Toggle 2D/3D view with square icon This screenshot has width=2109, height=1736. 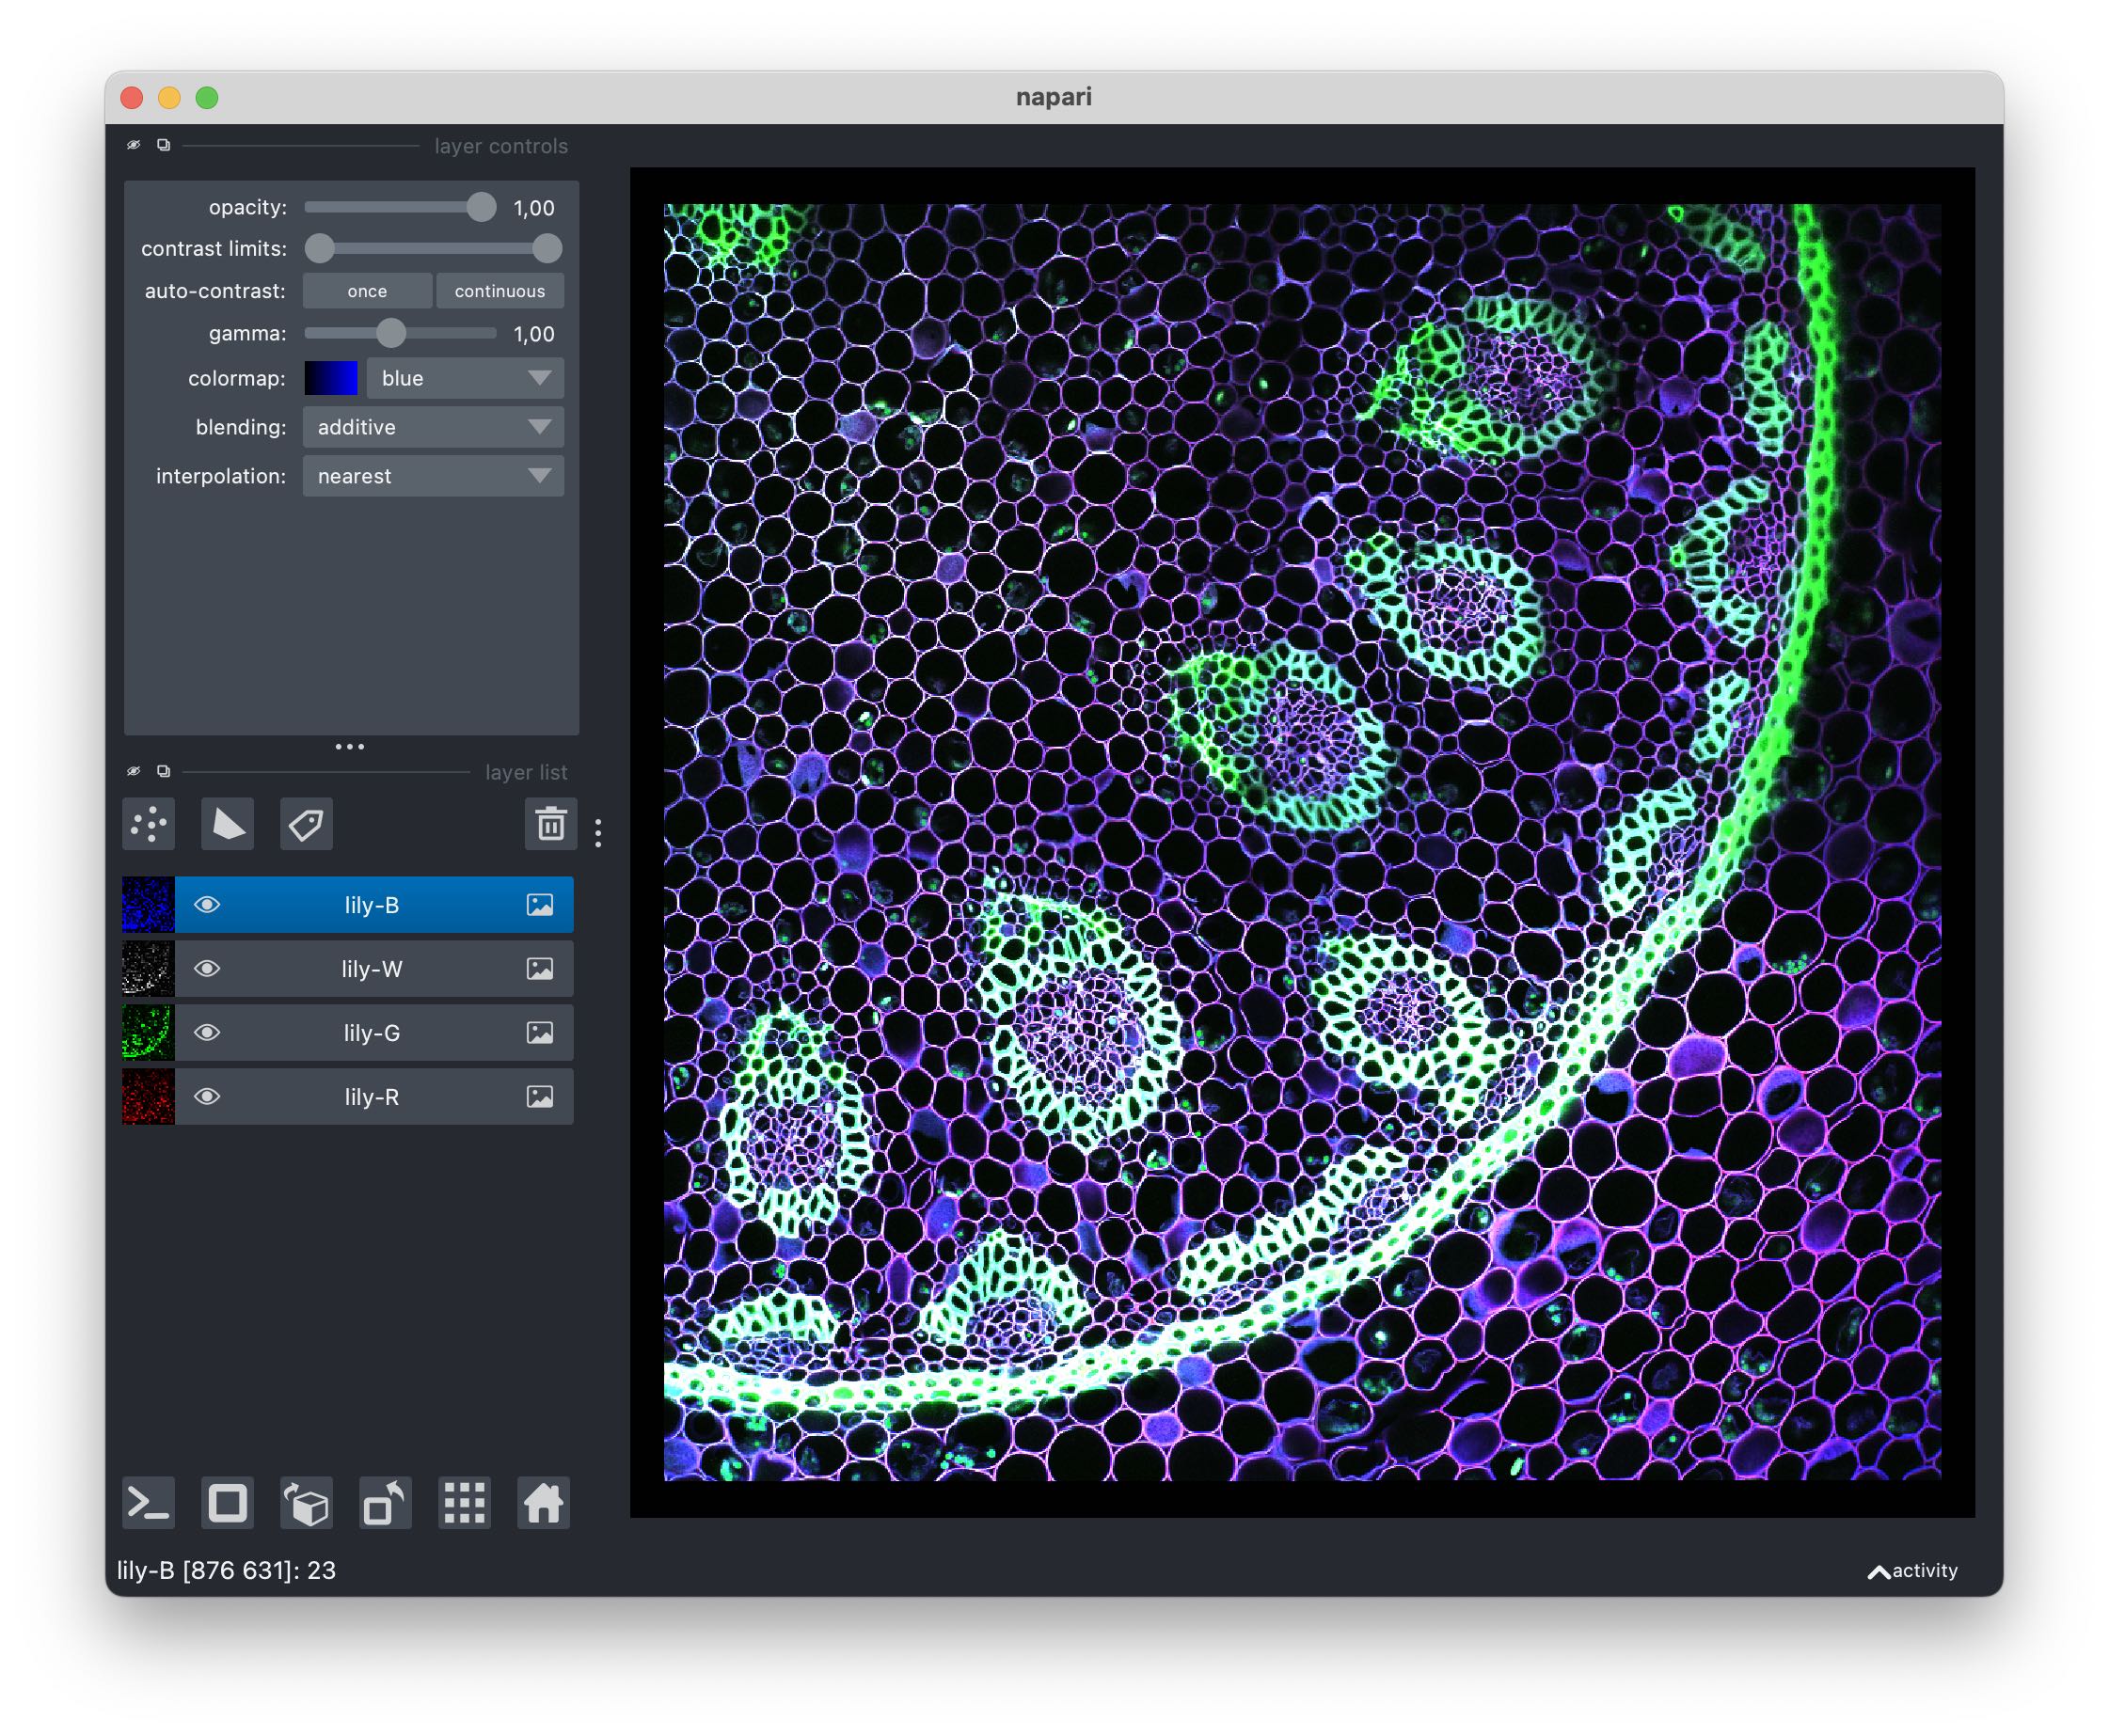(x=227, y=1503)
